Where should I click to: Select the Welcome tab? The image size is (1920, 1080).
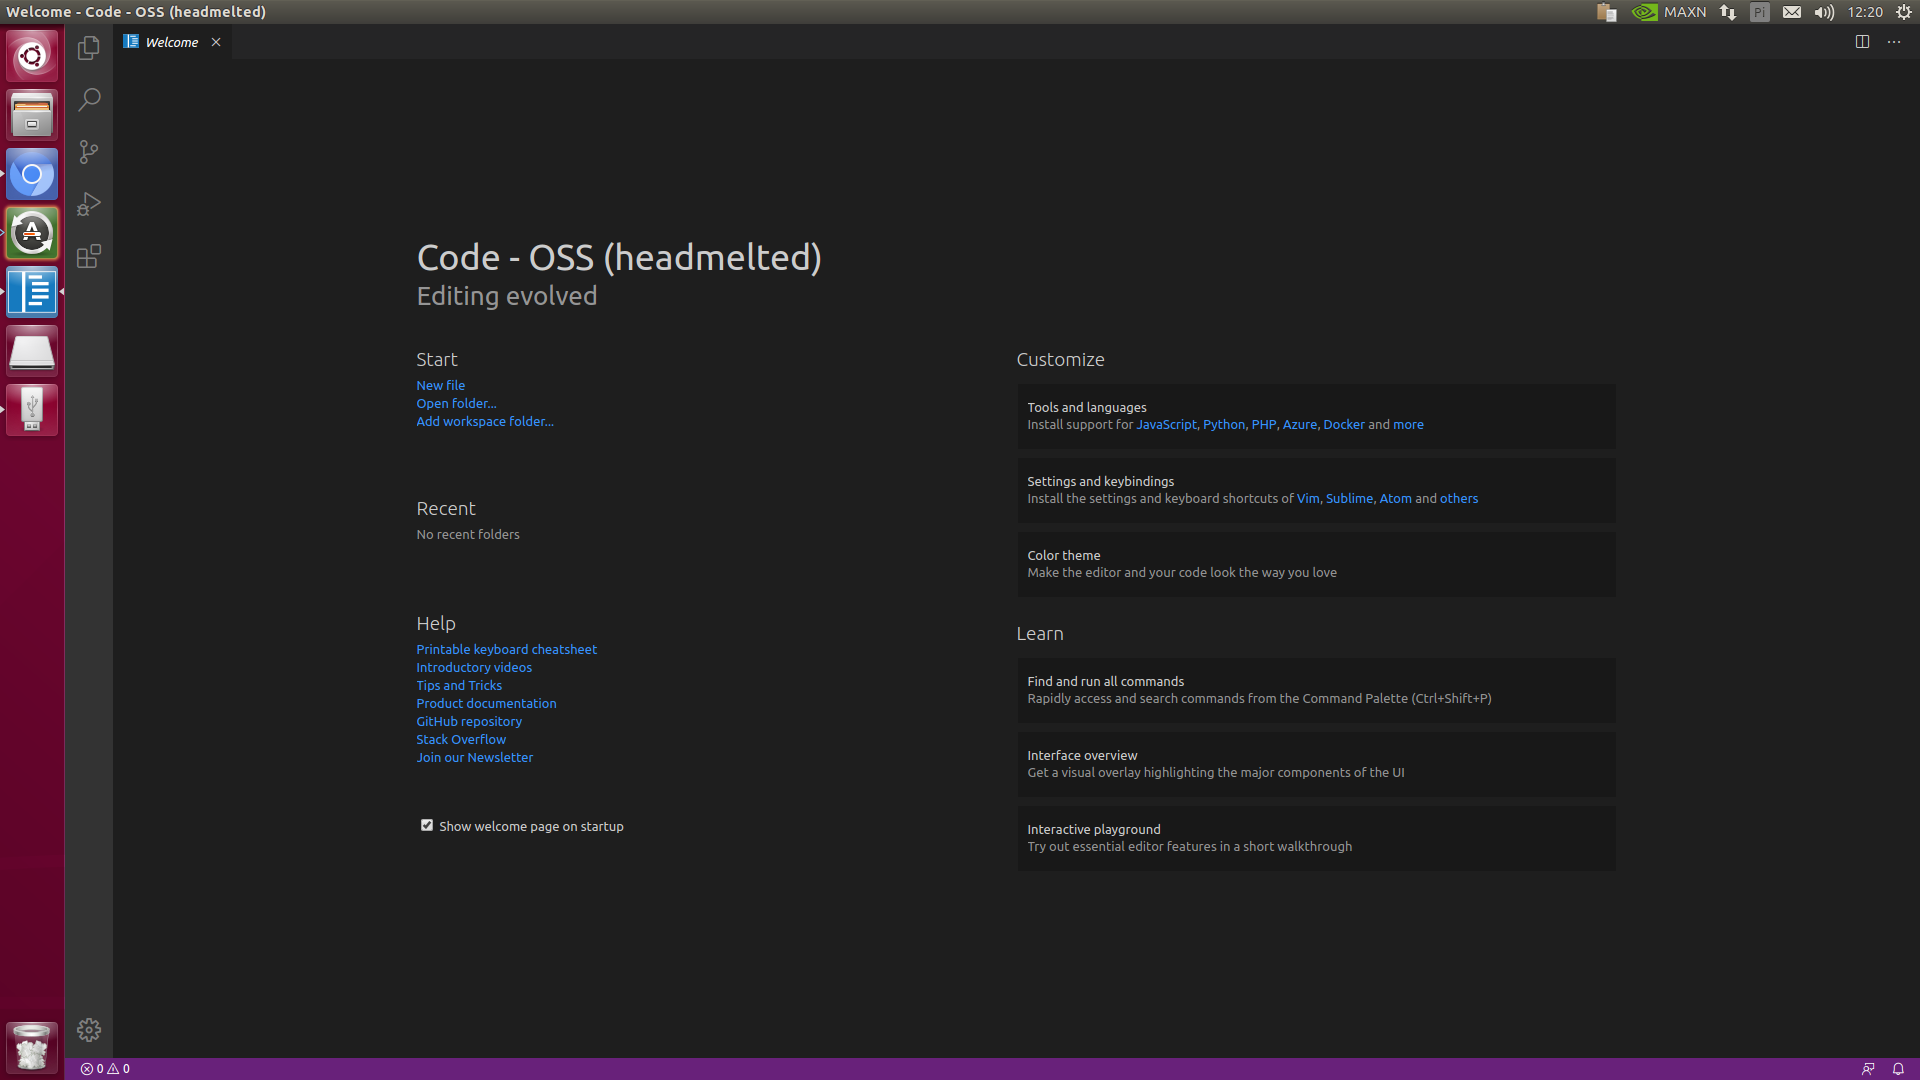(169, 42)
